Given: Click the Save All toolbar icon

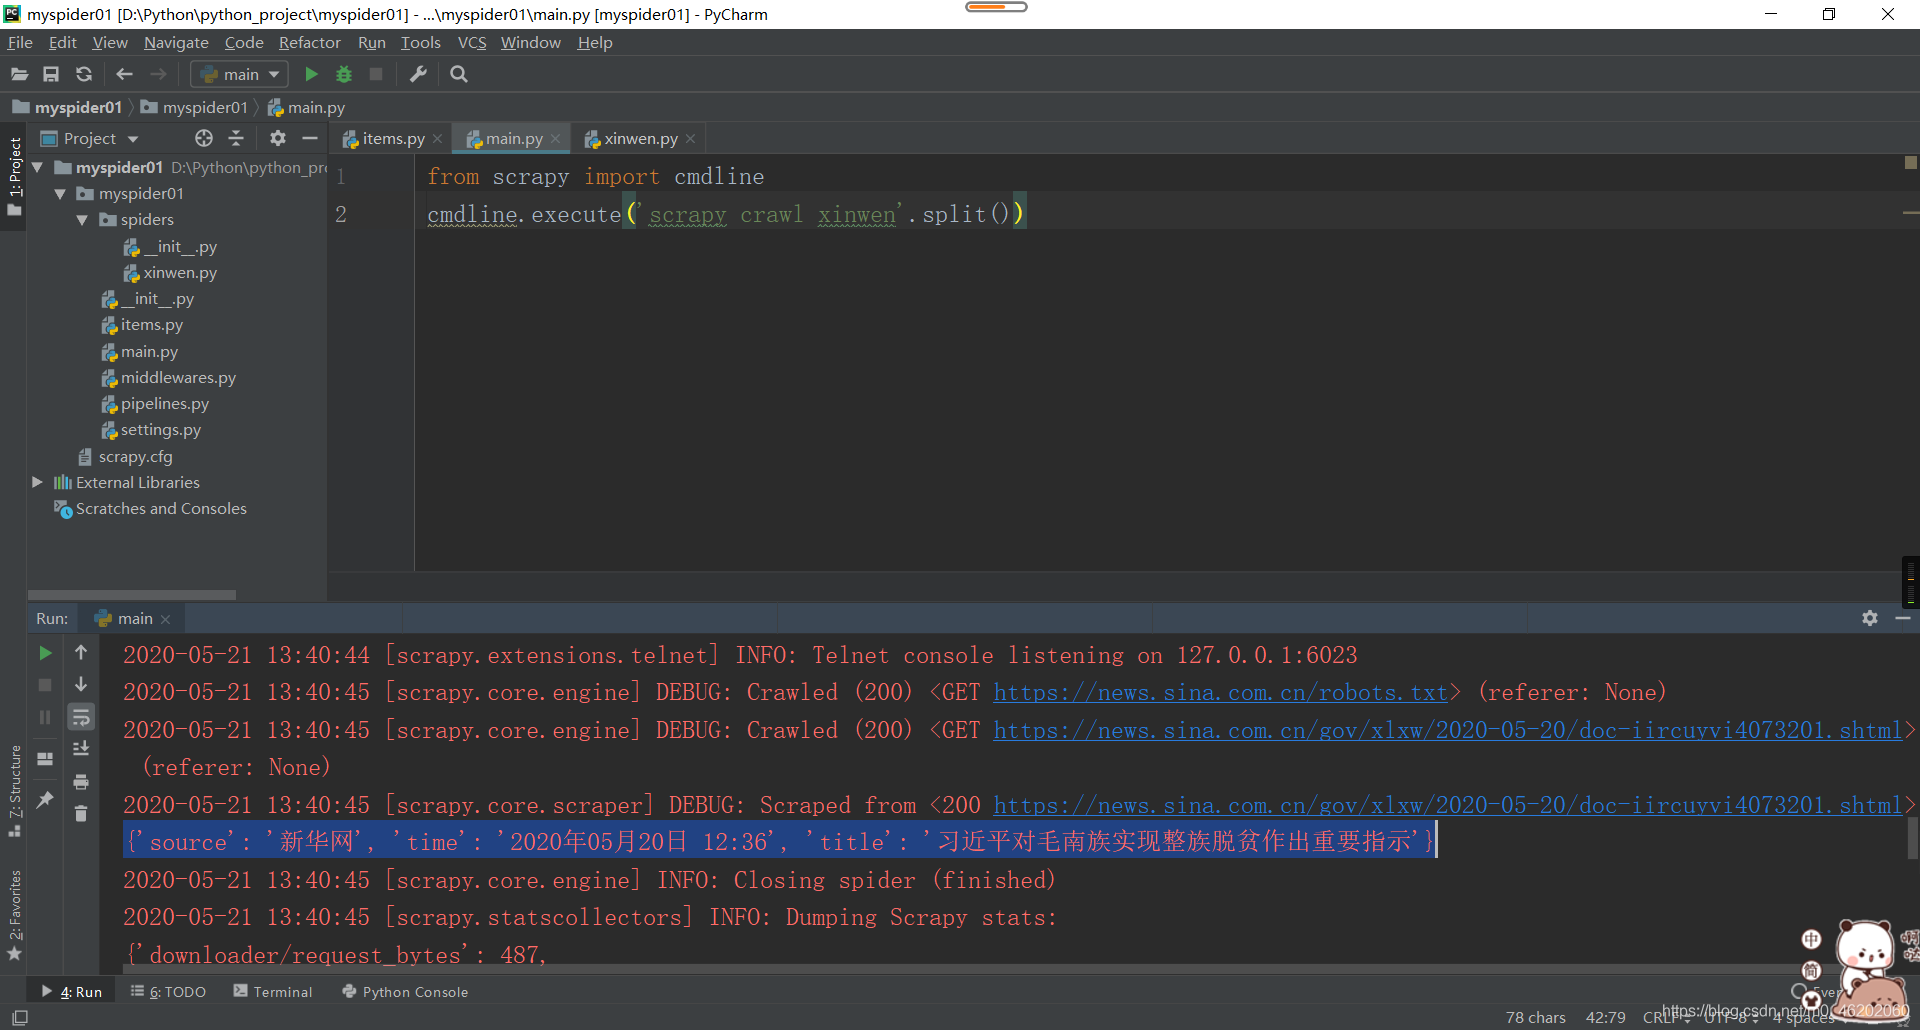Looking at the screenshot, I should click(x=51, y=74).
